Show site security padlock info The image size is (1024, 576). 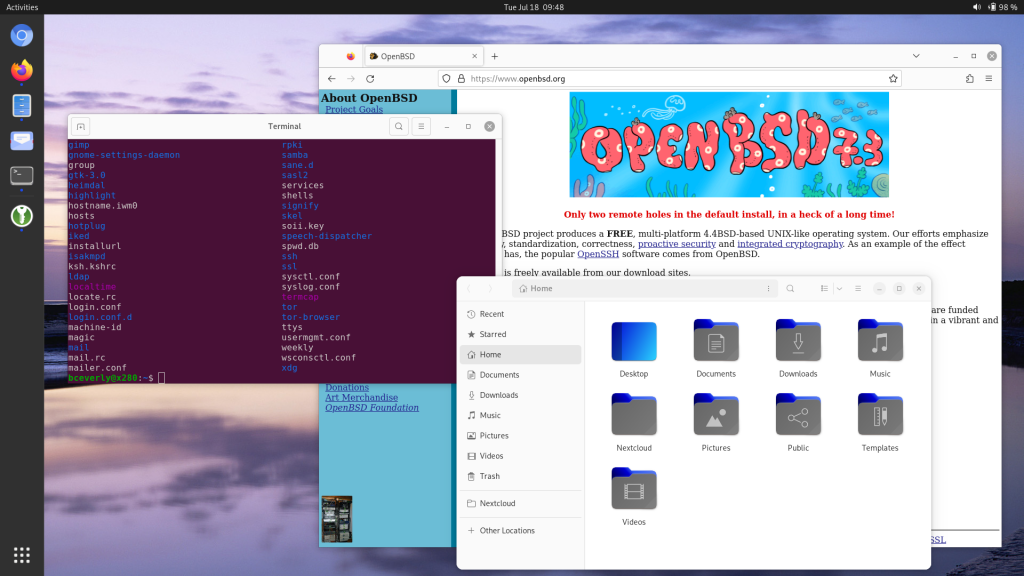[x=461, y=78]
